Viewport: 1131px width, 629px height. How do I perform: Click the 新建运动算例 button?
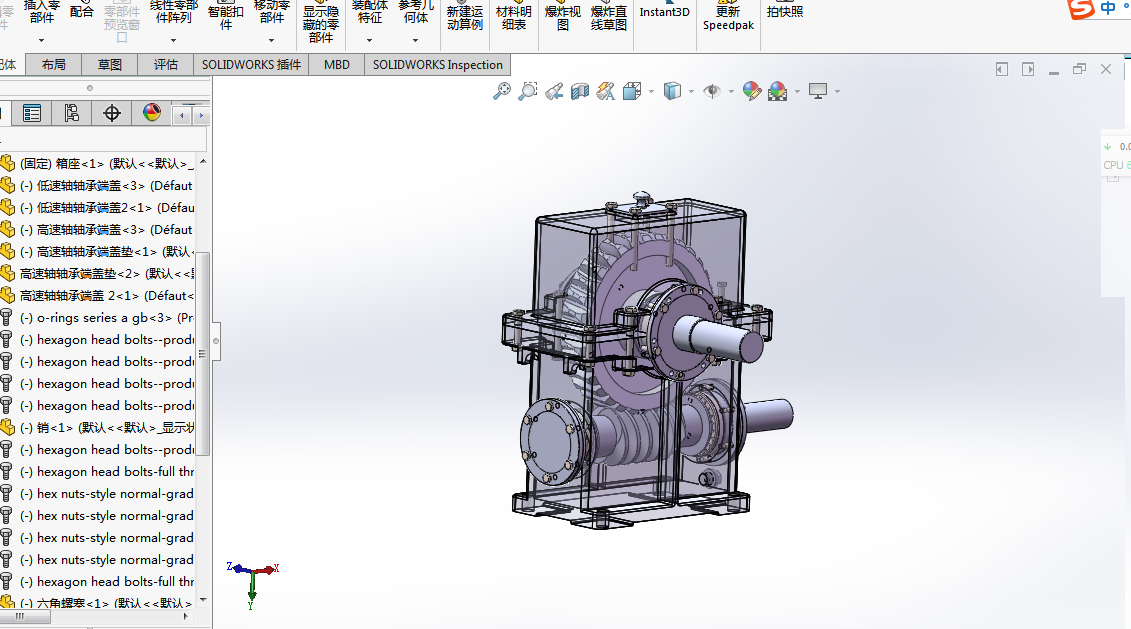pyautogui.click(x=465, y=18)
